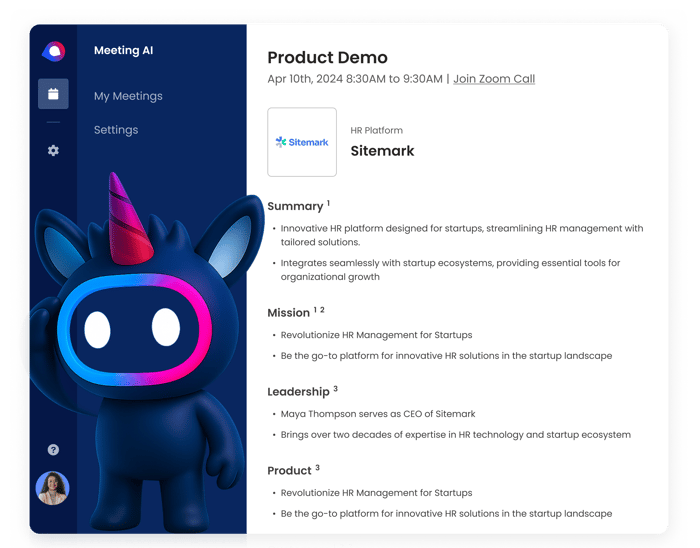Image resolution: width=700 pixels, height=548 pixels.
Task: Click the help question mark icon
Action: tap(53, 450)
